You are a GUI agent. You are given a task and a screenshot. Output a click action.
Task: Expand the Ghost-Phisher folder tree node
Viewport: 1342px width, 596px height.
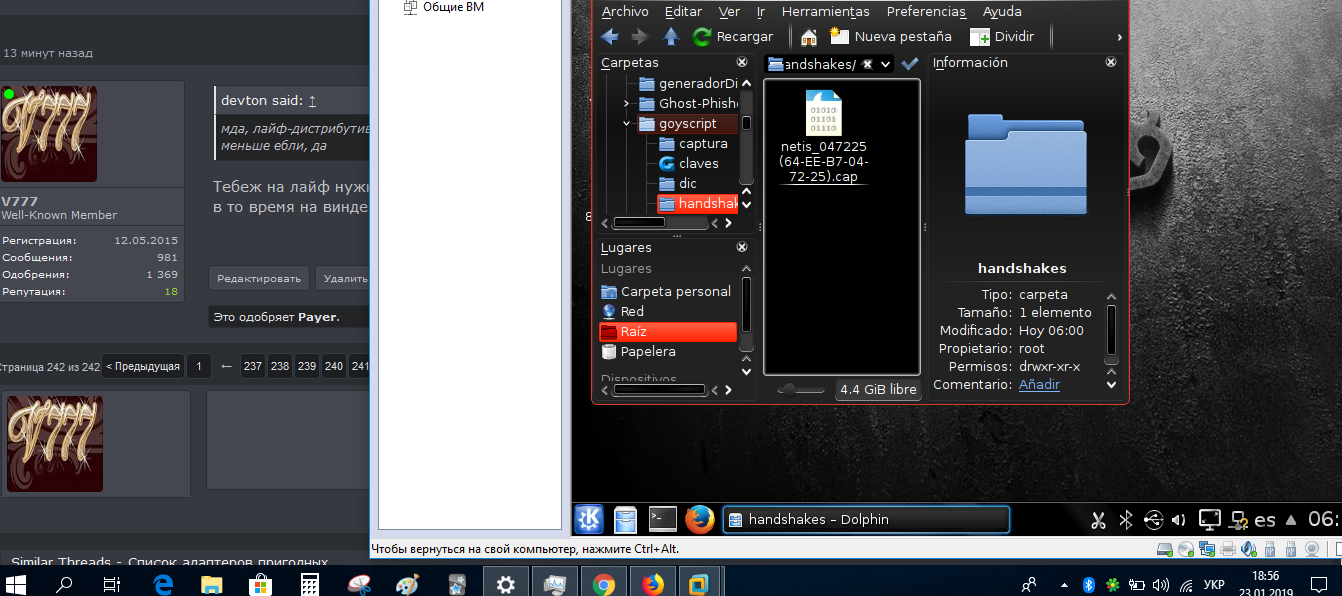[x=627, y=104]
